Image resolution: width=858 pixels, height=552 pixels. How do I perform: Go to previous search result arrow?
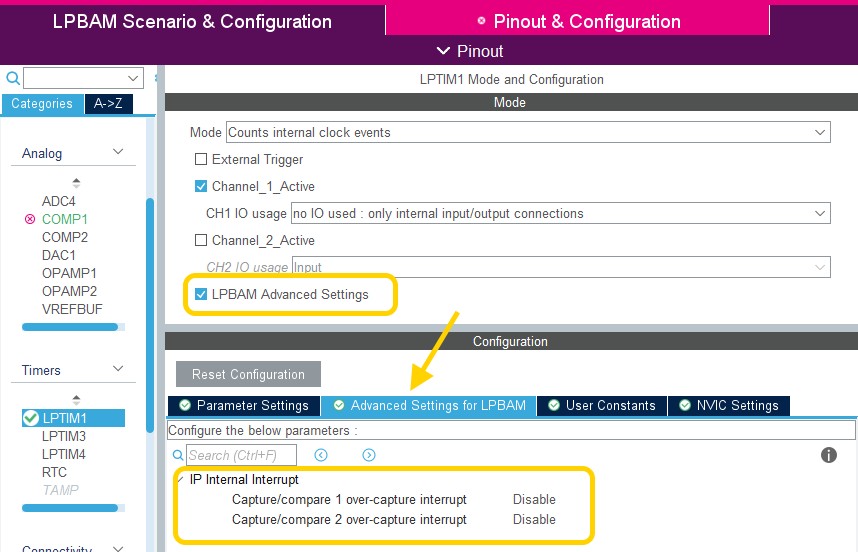[321, 455]
